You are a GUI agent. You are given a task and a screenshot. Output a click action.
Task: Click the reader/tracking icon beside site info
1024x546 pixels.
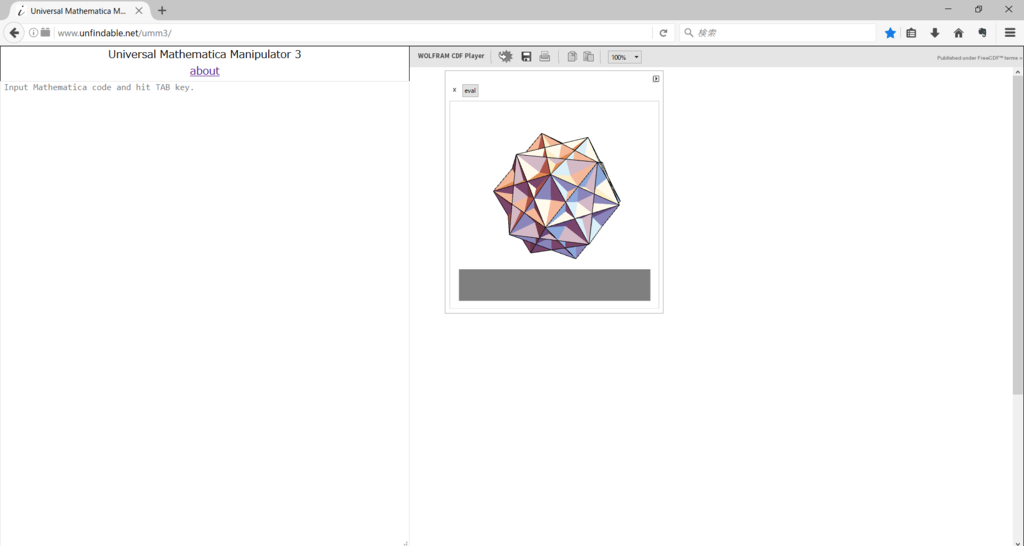click(x=45, y=33)
